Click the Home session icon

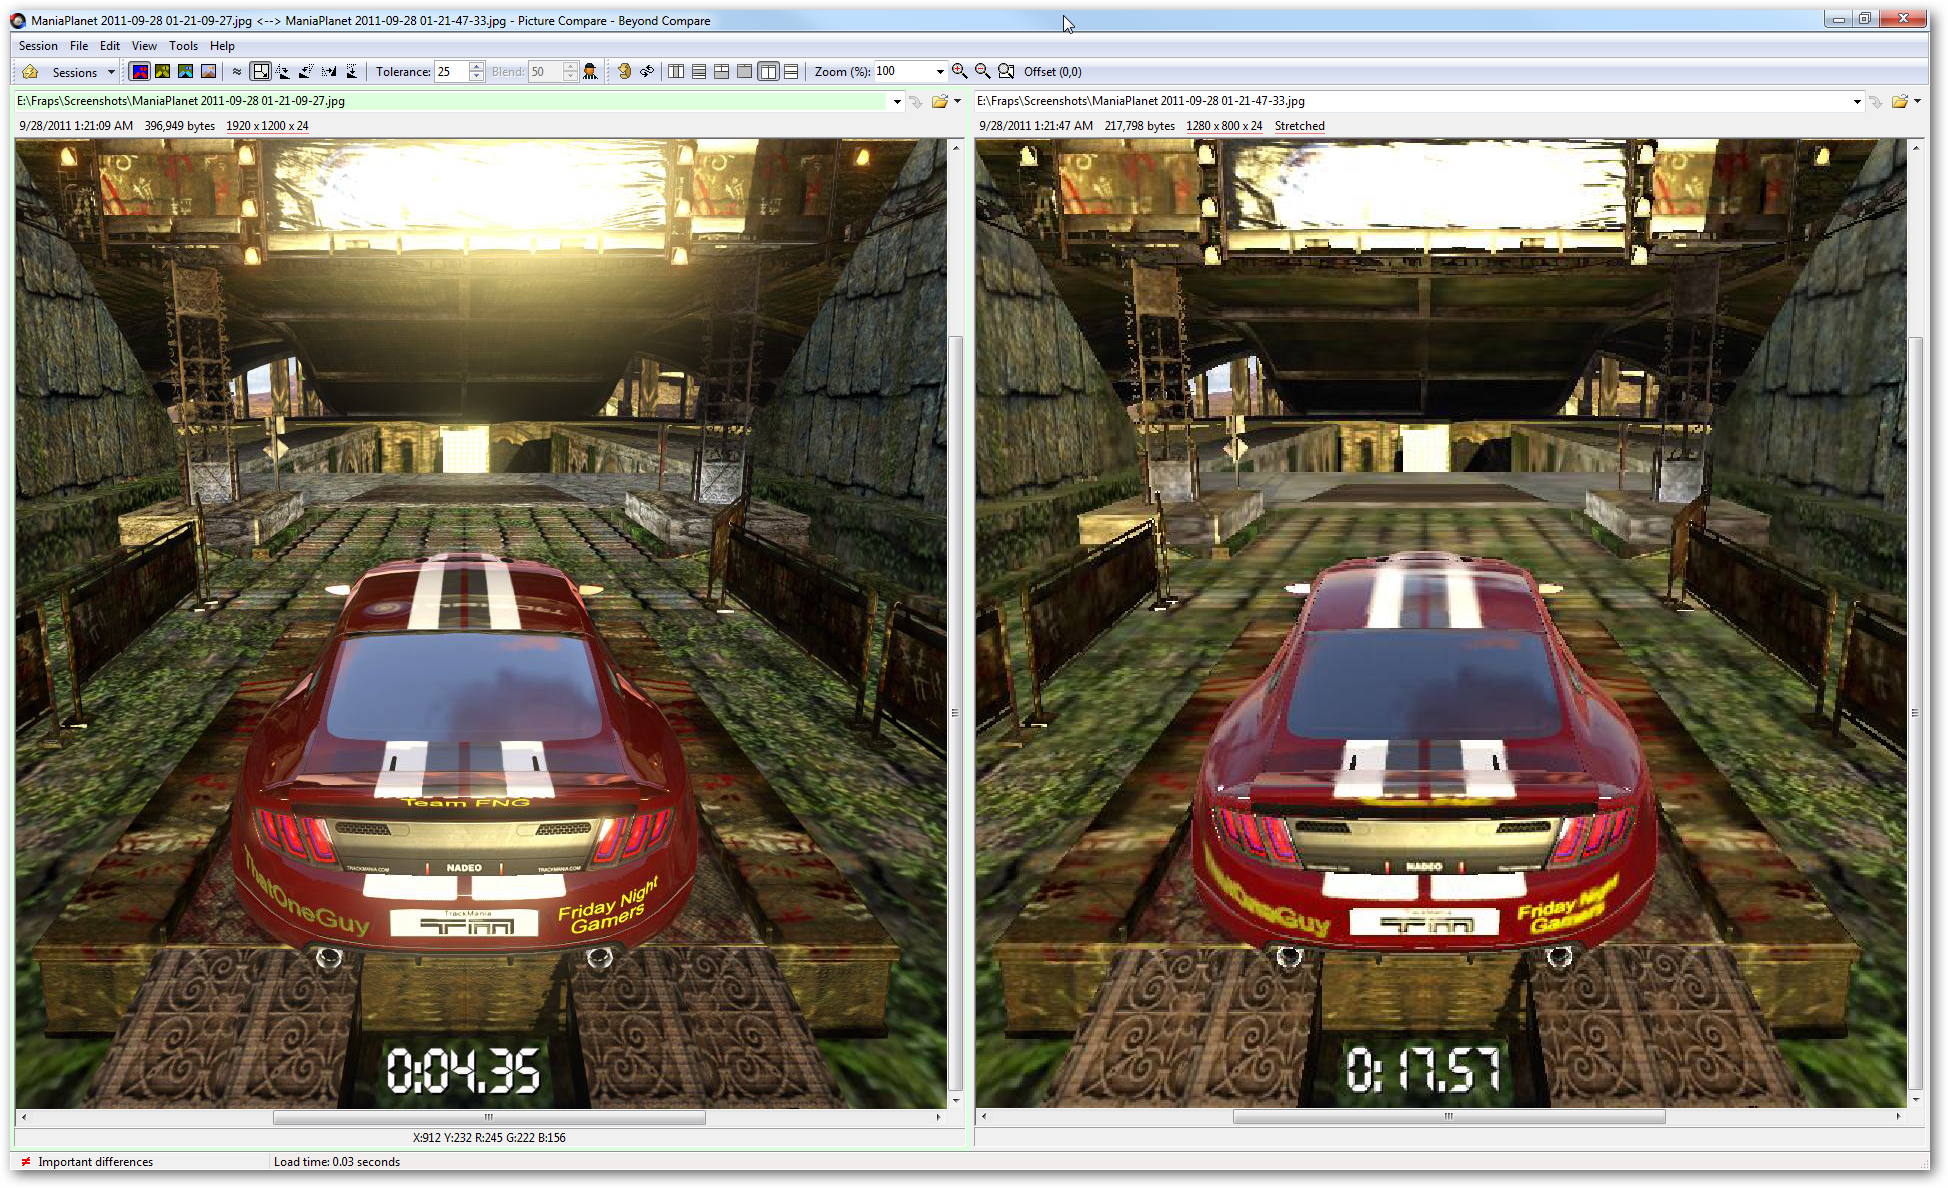click(x=30, y=72)
